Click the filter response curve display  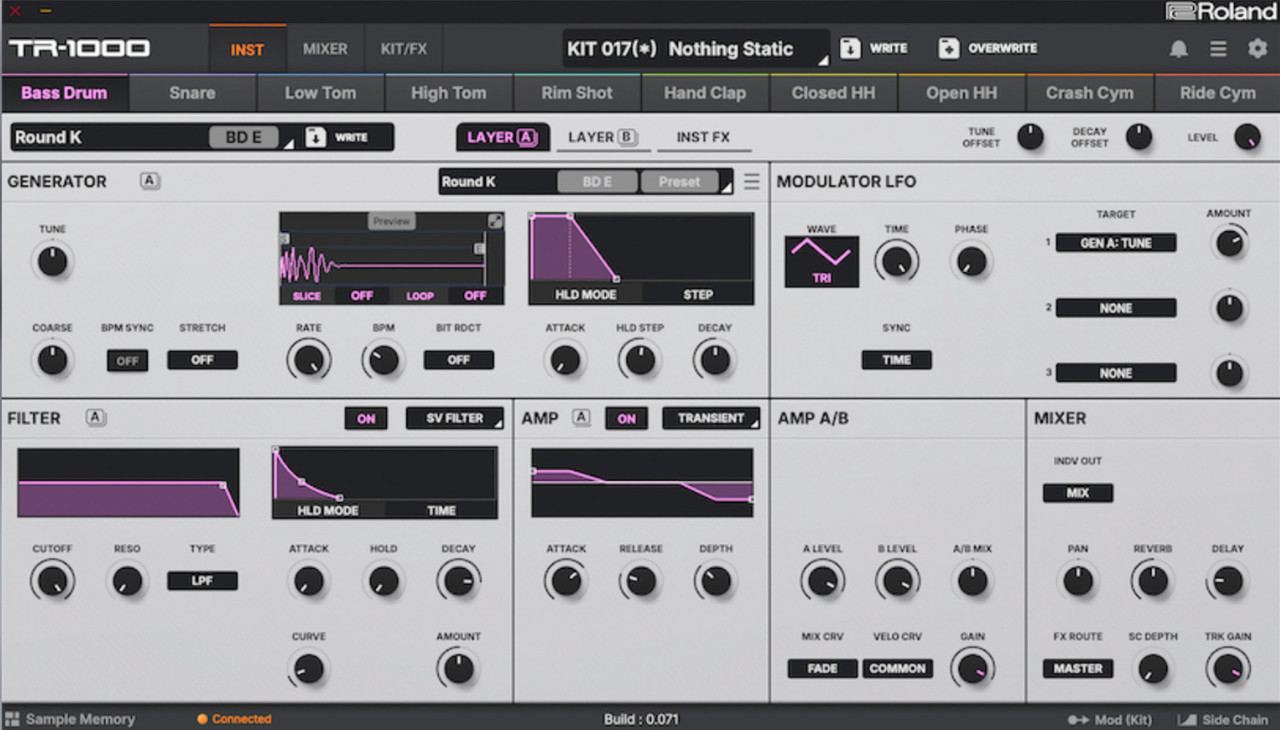129,482
